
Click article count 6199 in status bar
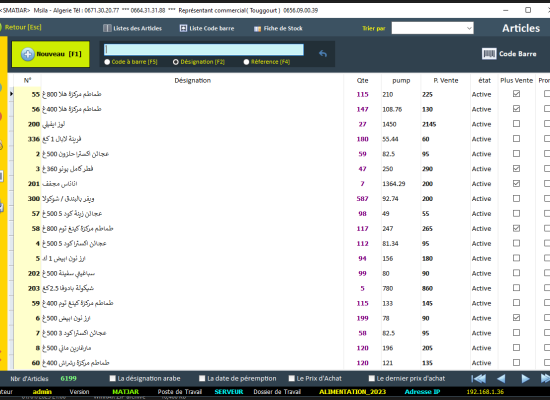click(68, 379)
